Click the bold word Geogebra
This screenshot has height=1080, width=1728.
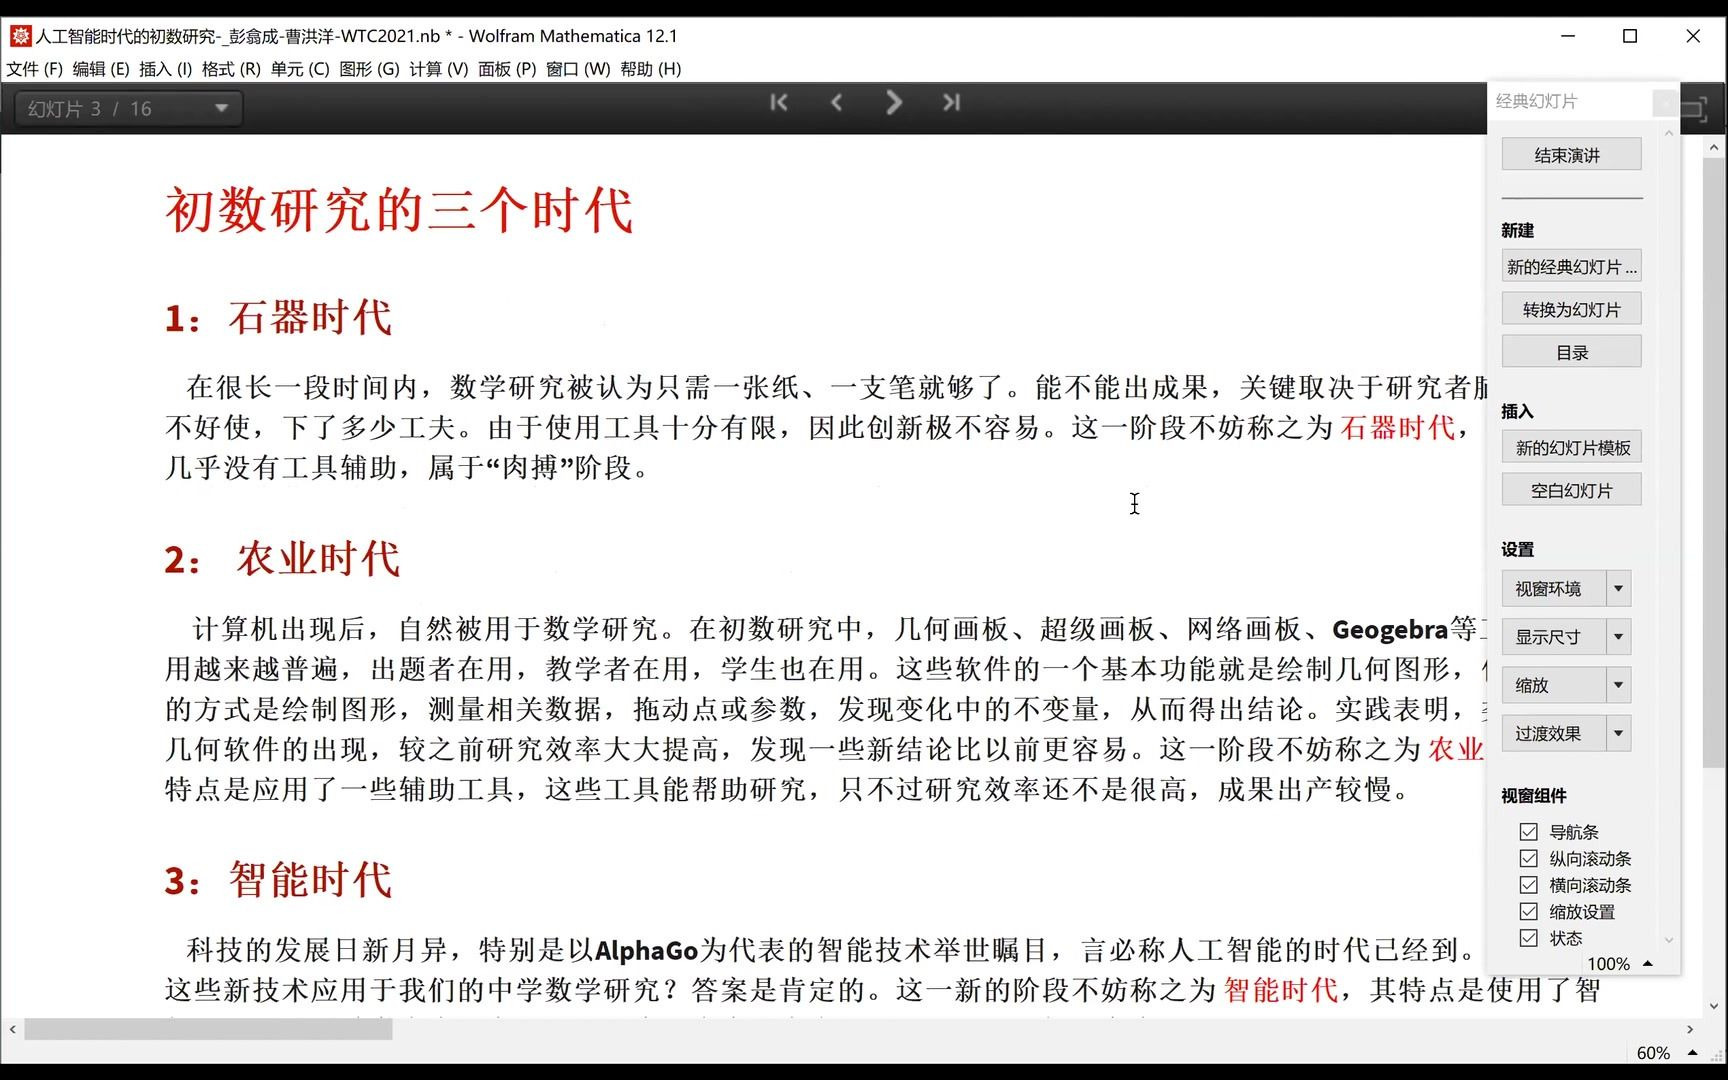[x=1390, y=630]
